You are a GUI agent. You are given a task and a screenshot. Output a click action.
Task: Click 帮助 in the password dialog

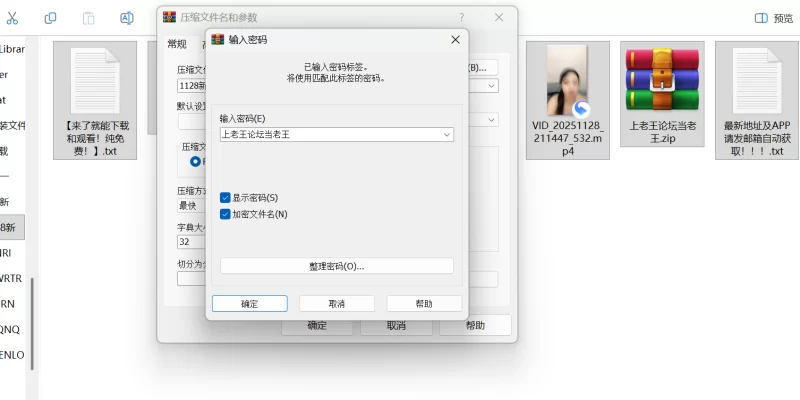tap(424, 303)
